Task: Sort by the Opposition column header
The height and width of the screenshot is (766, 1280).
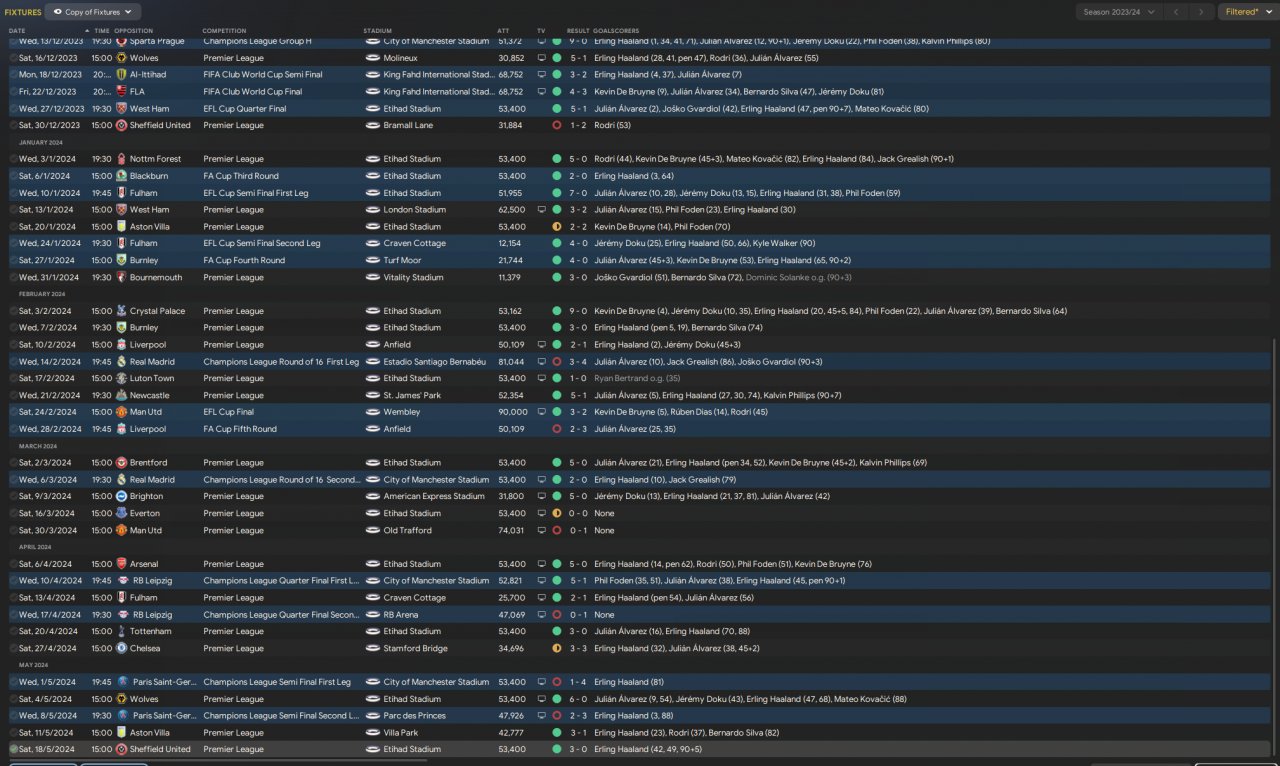Action: tap(134, 31)
